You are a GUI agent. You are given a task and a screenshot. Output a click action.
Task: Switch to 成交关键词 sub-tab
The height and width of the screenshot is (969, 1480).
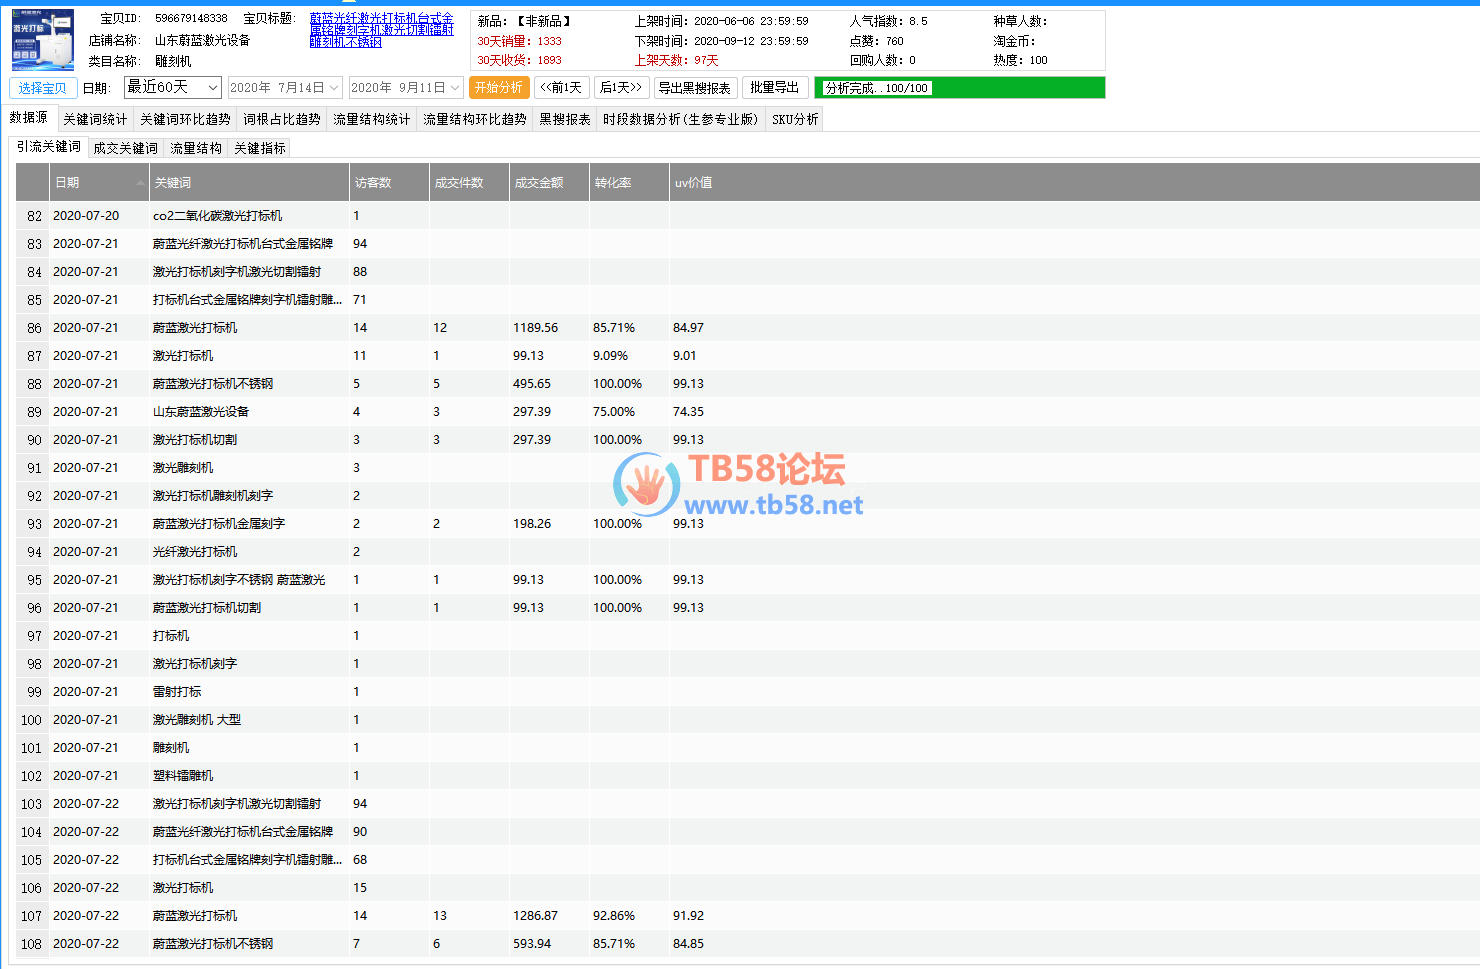pyautogui.click(x=125, y=148)
